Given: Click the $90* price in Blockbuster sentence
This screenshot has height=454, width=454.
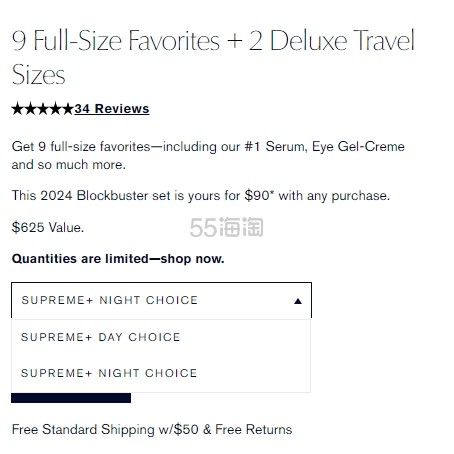Looking at the screenshot, I should [x=259, y=195].
